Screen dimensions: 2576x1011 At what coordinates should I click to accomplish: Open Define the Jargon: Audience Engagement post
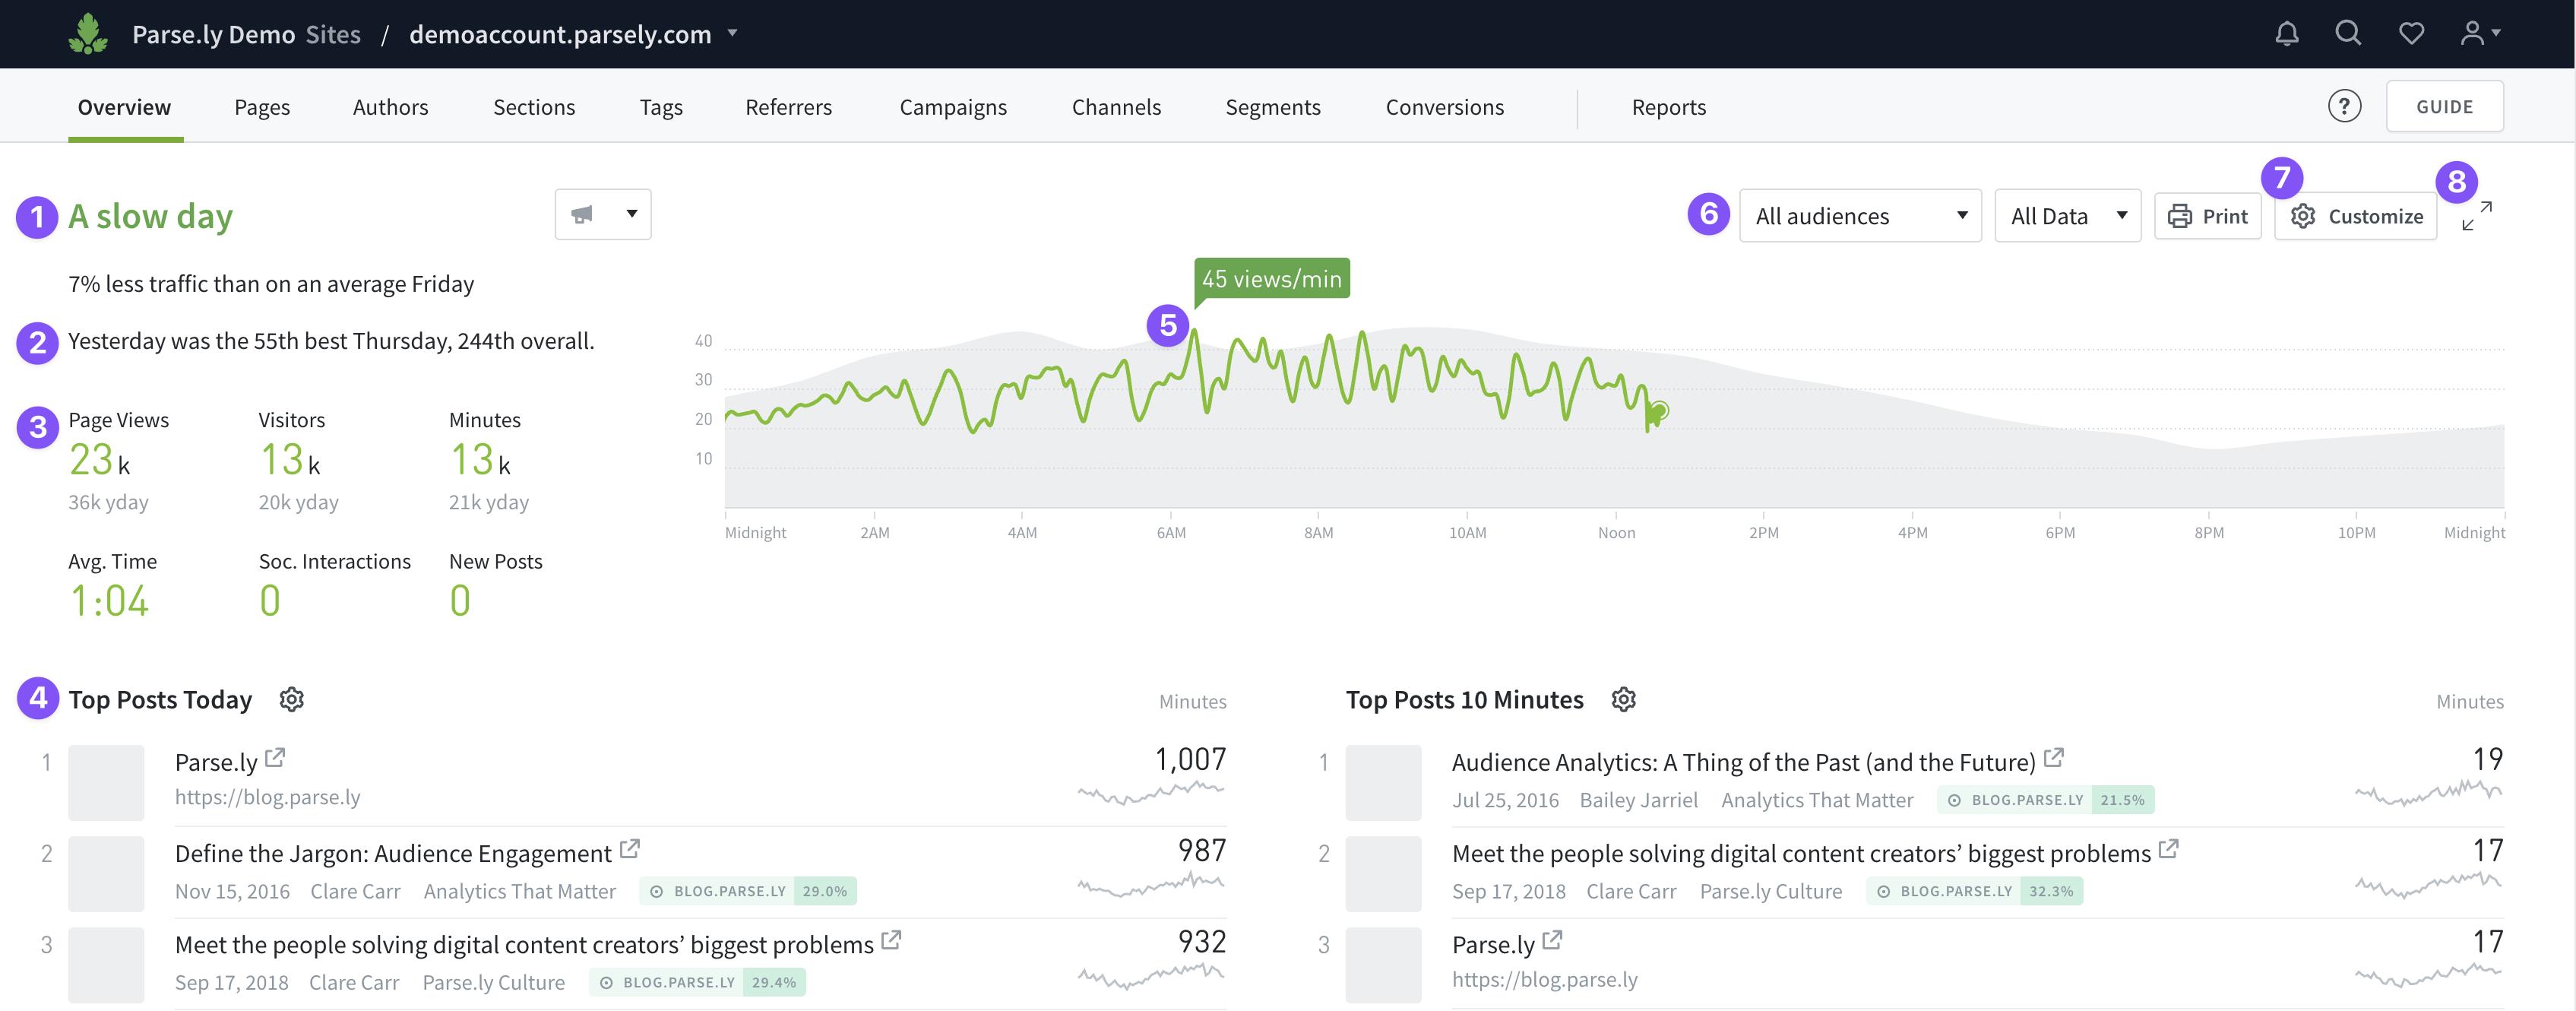(x=393, y=853)
